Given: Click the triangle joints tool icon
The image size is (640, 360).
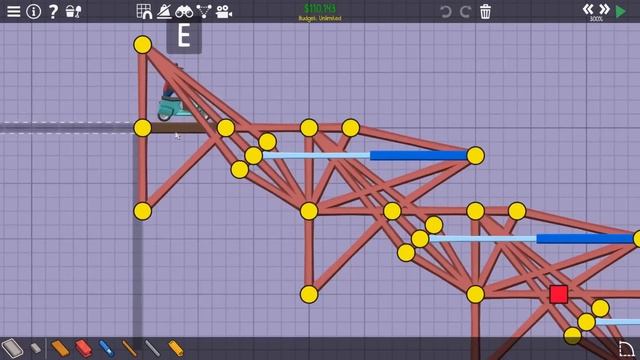Looking at the screenshot, I should (204, 11).
